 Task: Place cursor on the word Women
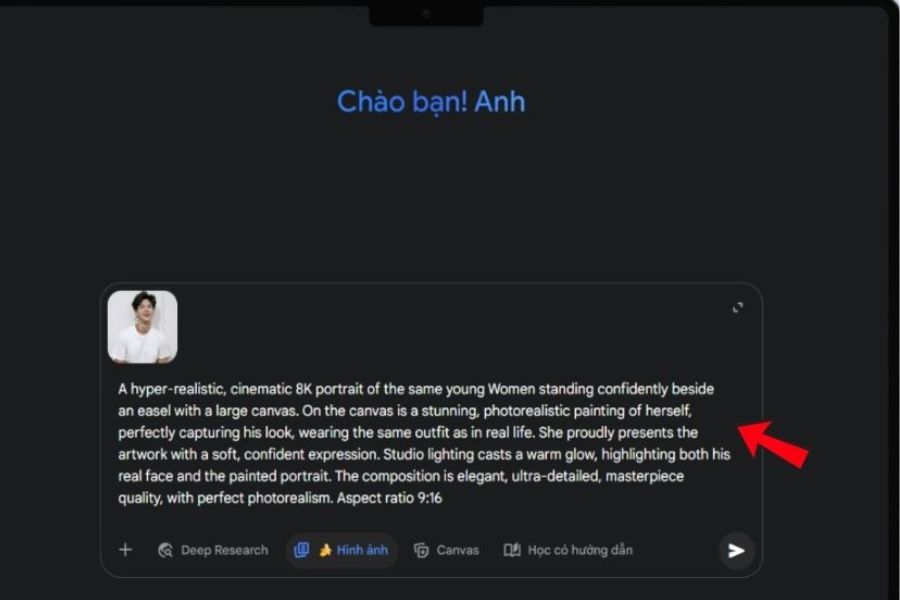coord(512,389)
